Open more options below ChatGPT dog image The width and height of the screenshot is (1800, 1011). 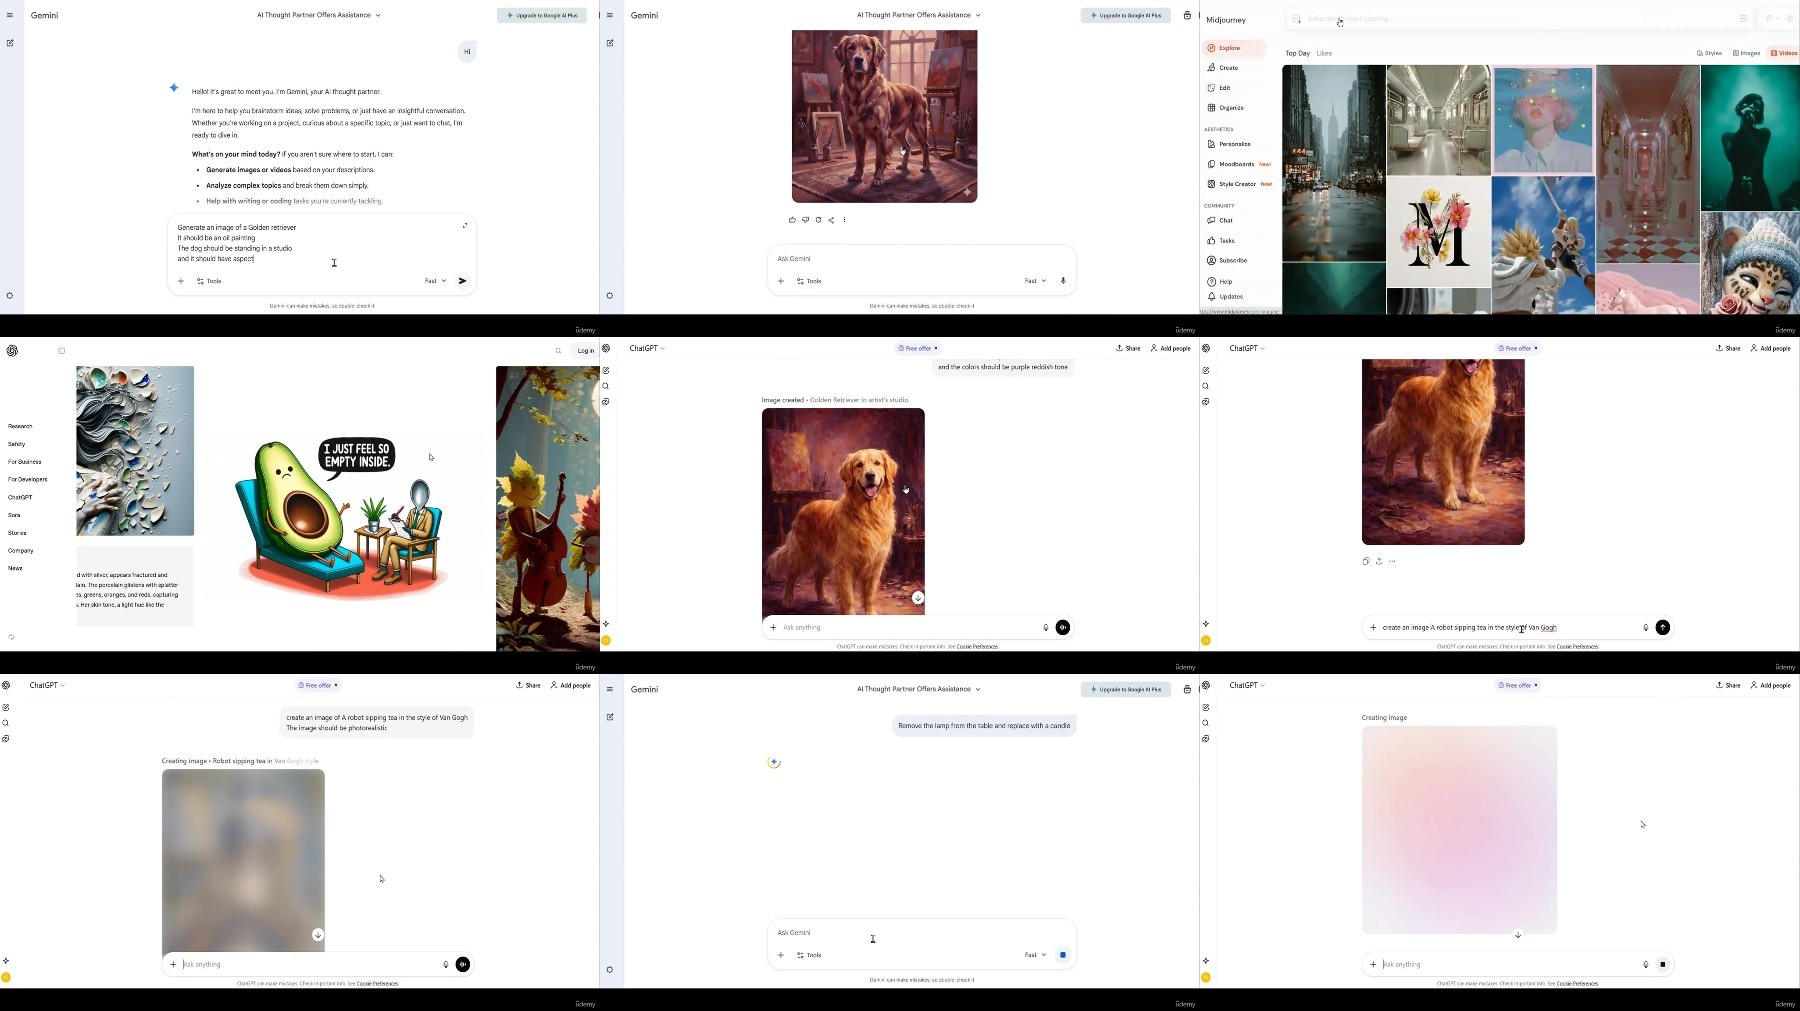point(1392,561)
